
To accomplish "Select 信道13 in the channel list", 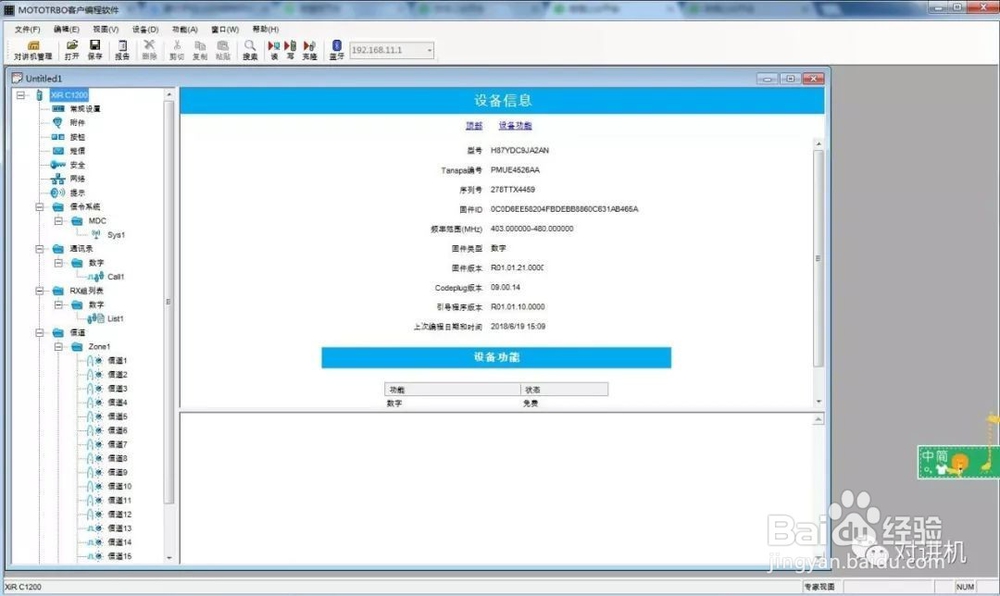I will pyautogui.click(x=119, y=528).
